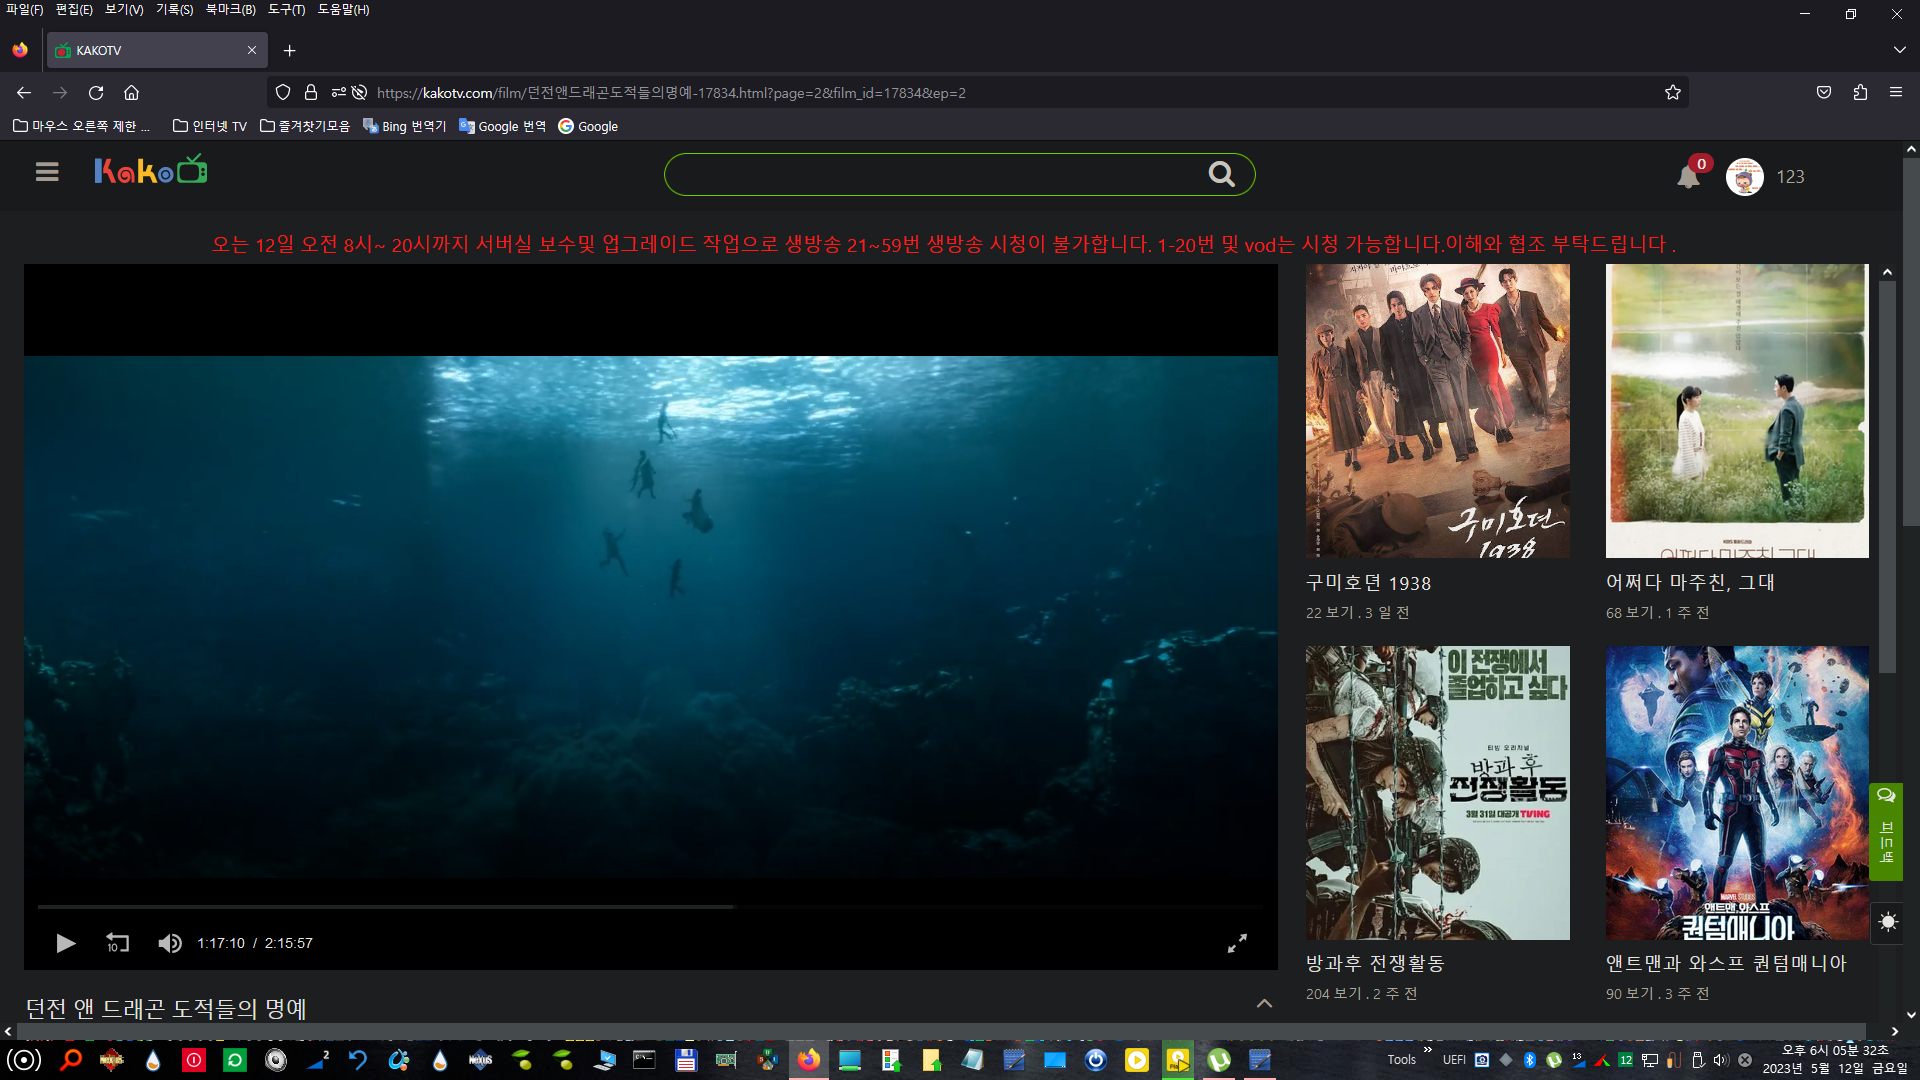
Task: Click the username 123
Action: [1790, 177]
